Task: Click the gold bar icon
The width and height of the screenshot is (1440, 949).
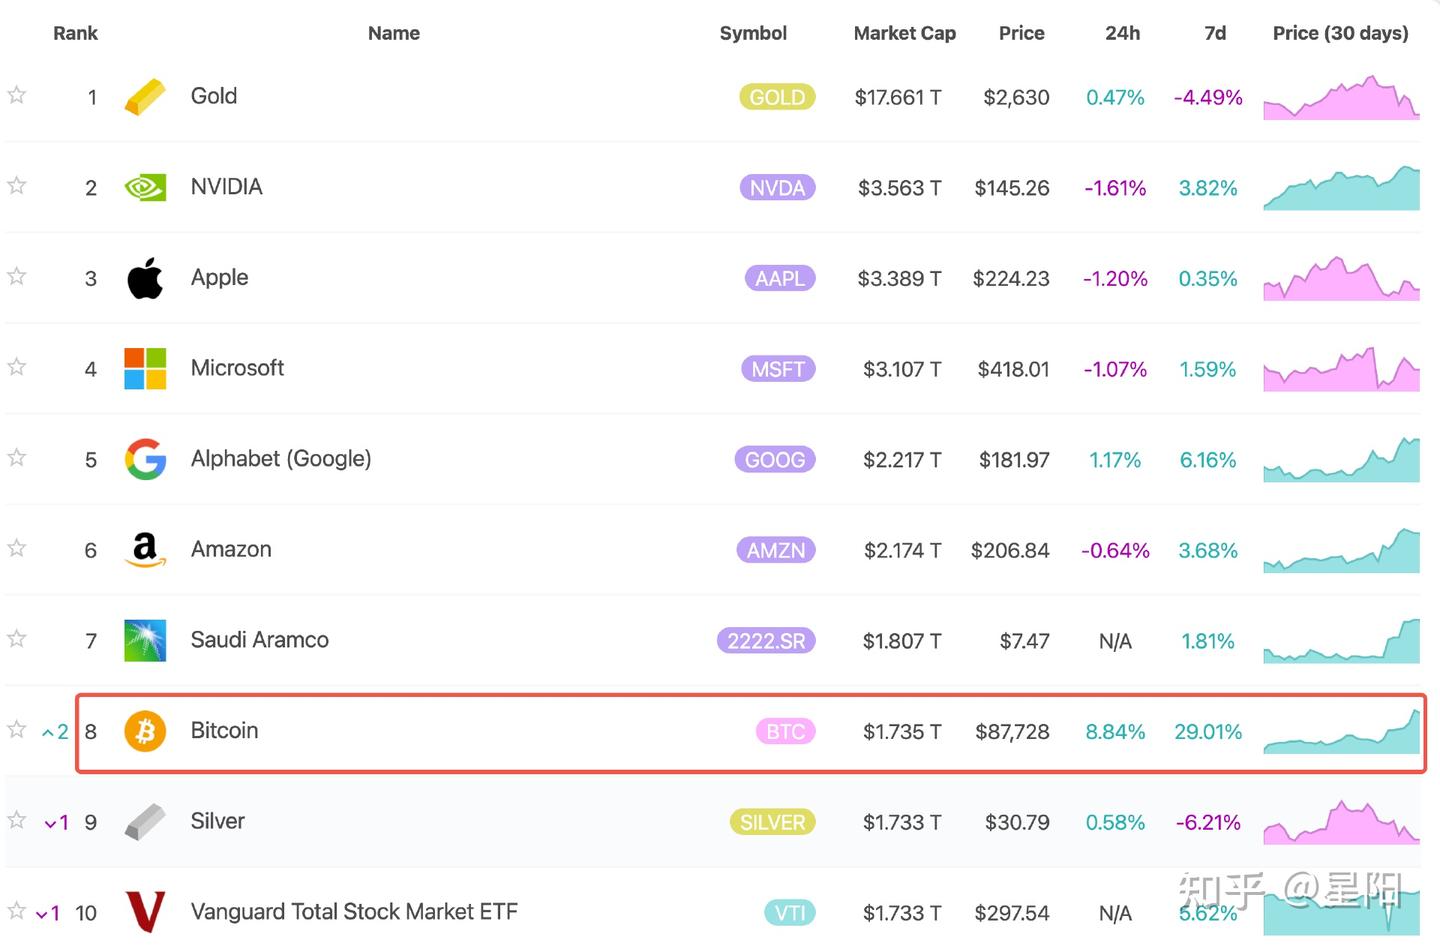Action: pos(145,97)
